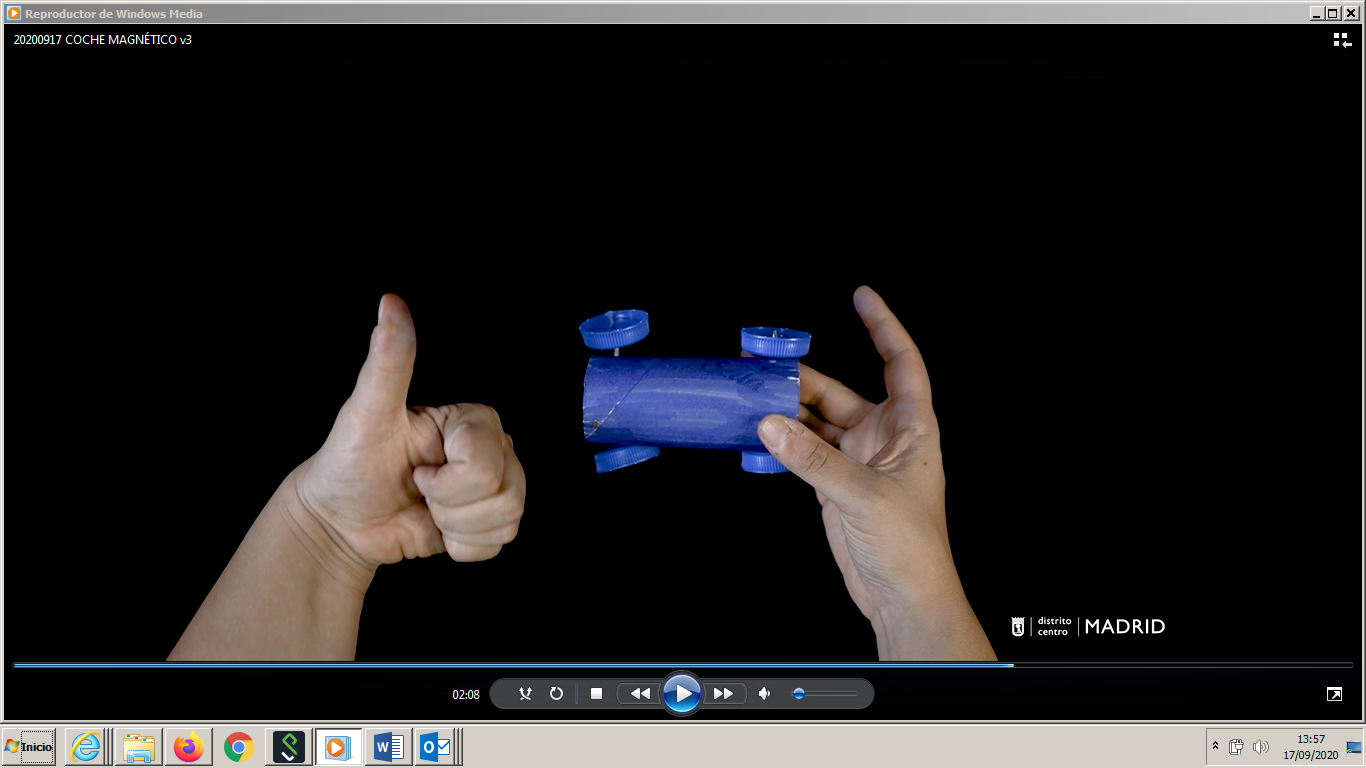Screen dimensions: 1366x768
Task: Launch Internet Explorer from the taskbar
Action: (x=86, y=746)
